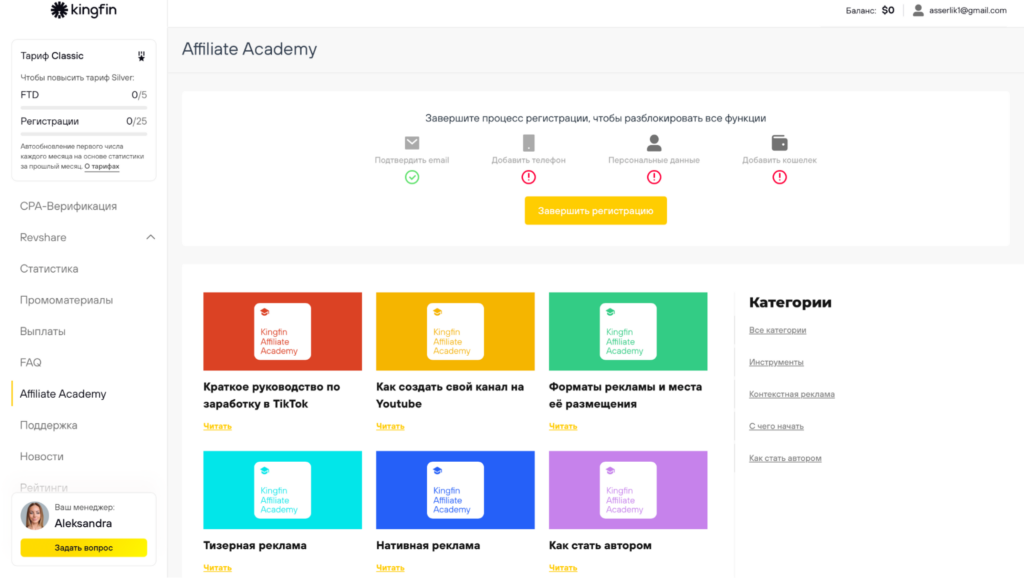Open Выплаты page
This screenshot has height=578, width=1024.
coord(42,331)
